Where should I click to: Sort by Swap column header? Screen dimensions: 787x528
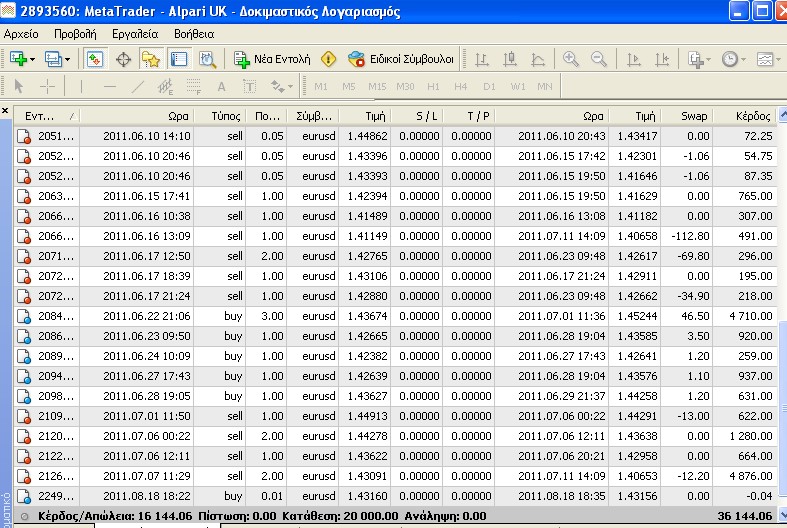click(687, 116)
